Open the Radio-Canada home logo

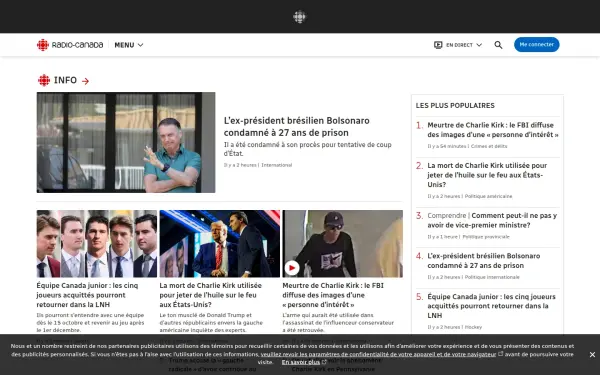click(70, 45)
